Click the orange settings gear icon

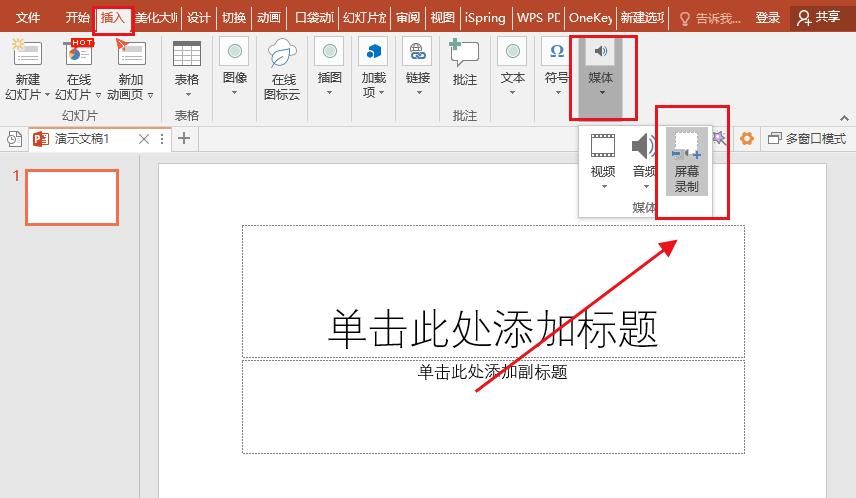coord(746,138)
